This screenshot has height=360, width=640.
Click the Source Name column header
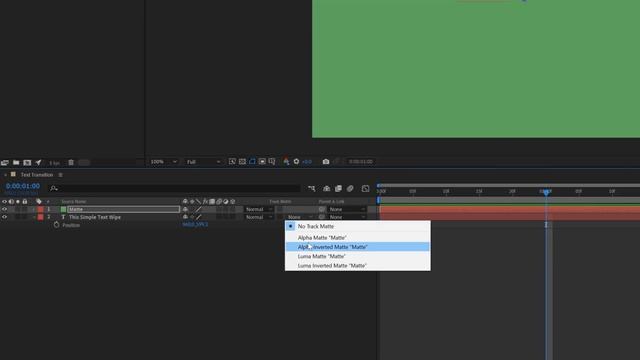(x=73, y=202)
